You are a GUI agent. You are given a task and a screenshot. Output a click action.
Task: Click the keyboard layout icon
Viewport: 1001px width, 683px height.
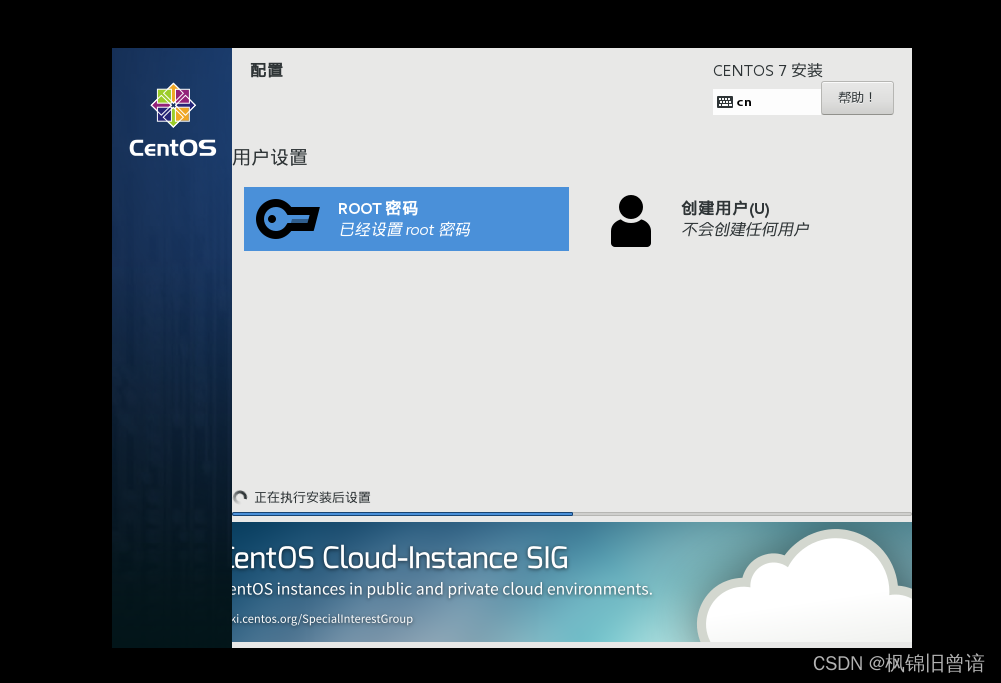[725, 101]
